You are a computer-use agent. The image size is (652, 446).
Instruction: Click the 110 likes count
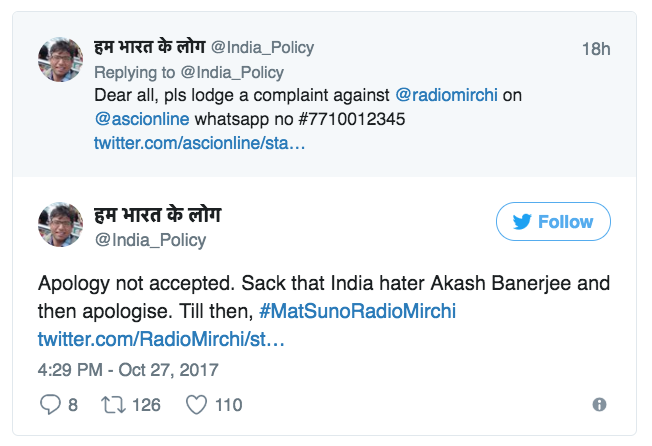point(228,405)
